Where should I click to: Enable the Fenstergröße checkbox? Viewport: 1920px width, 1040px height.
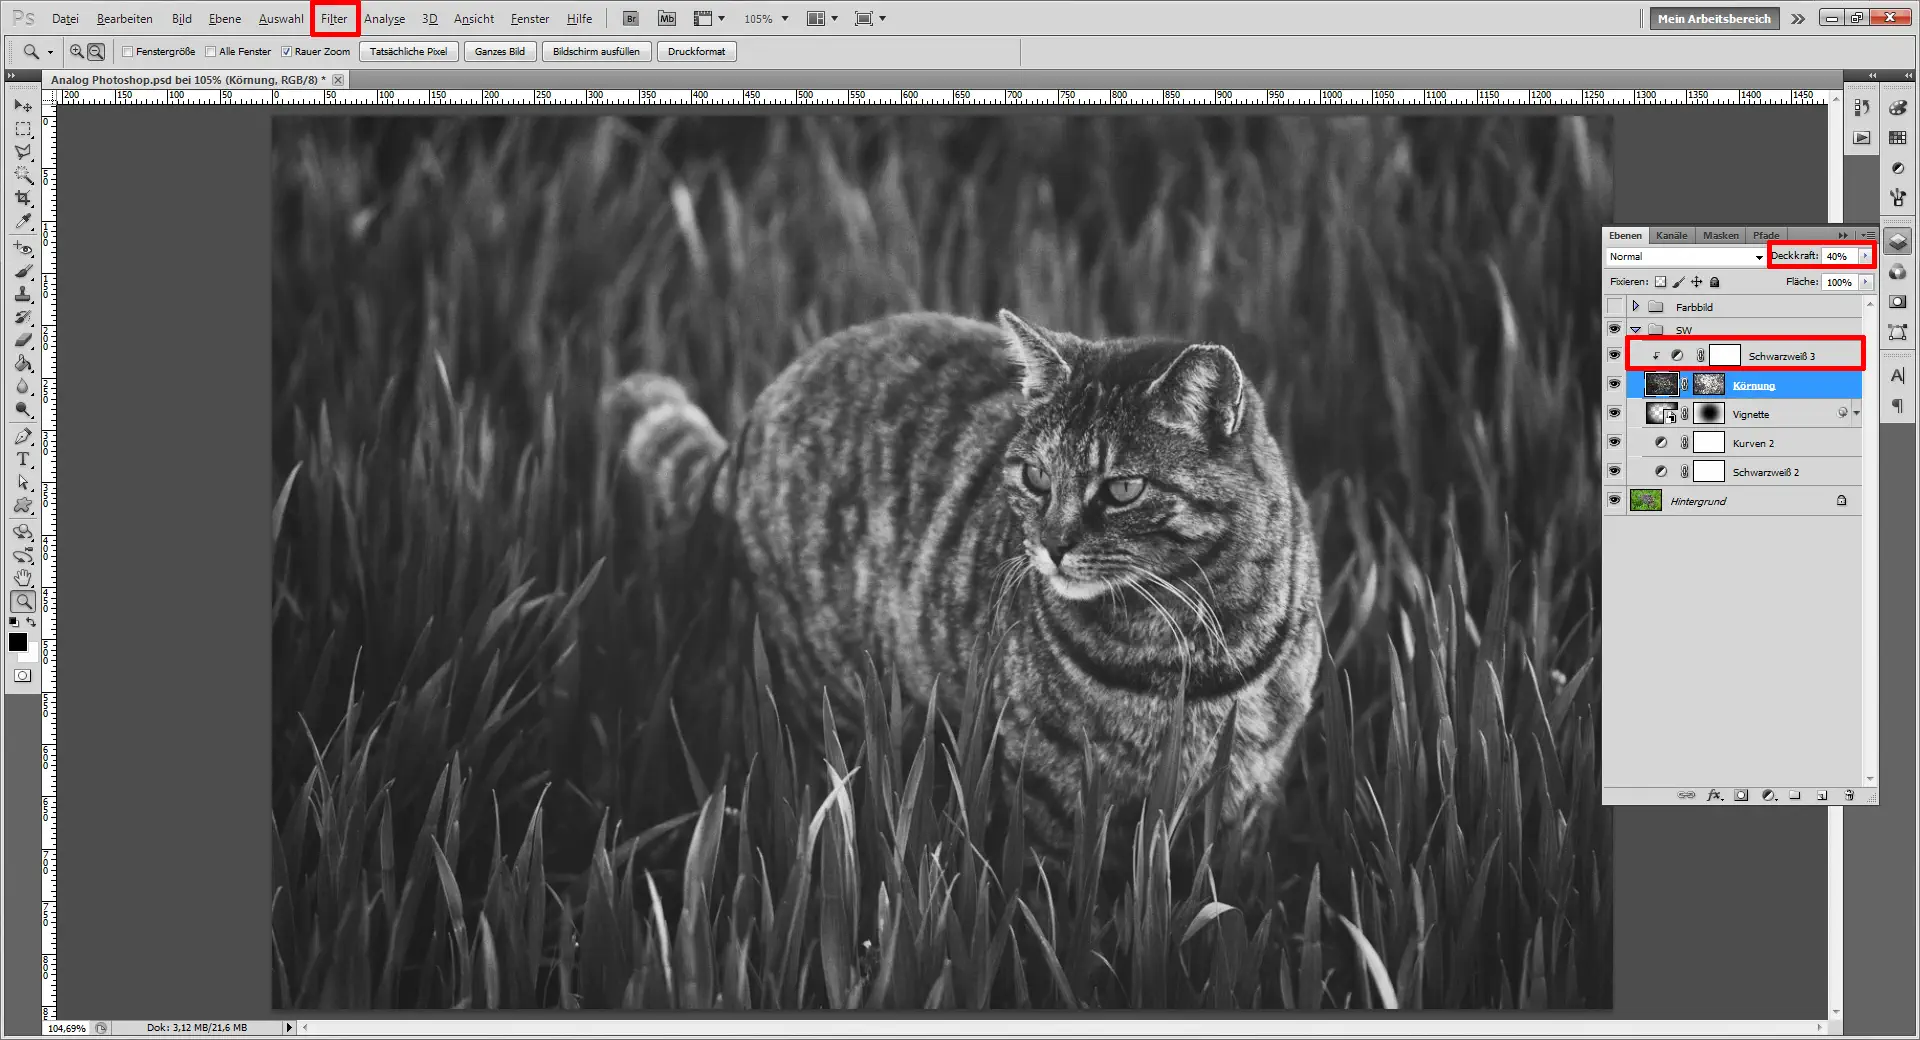(128, 51)
